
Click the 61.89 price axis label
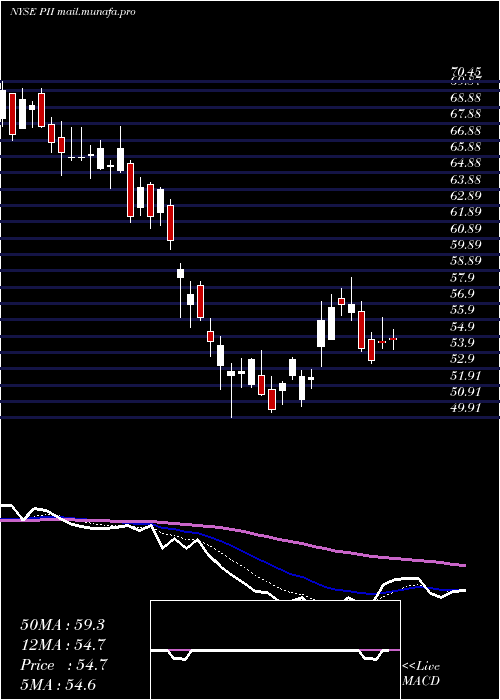[x=466, y=212]
